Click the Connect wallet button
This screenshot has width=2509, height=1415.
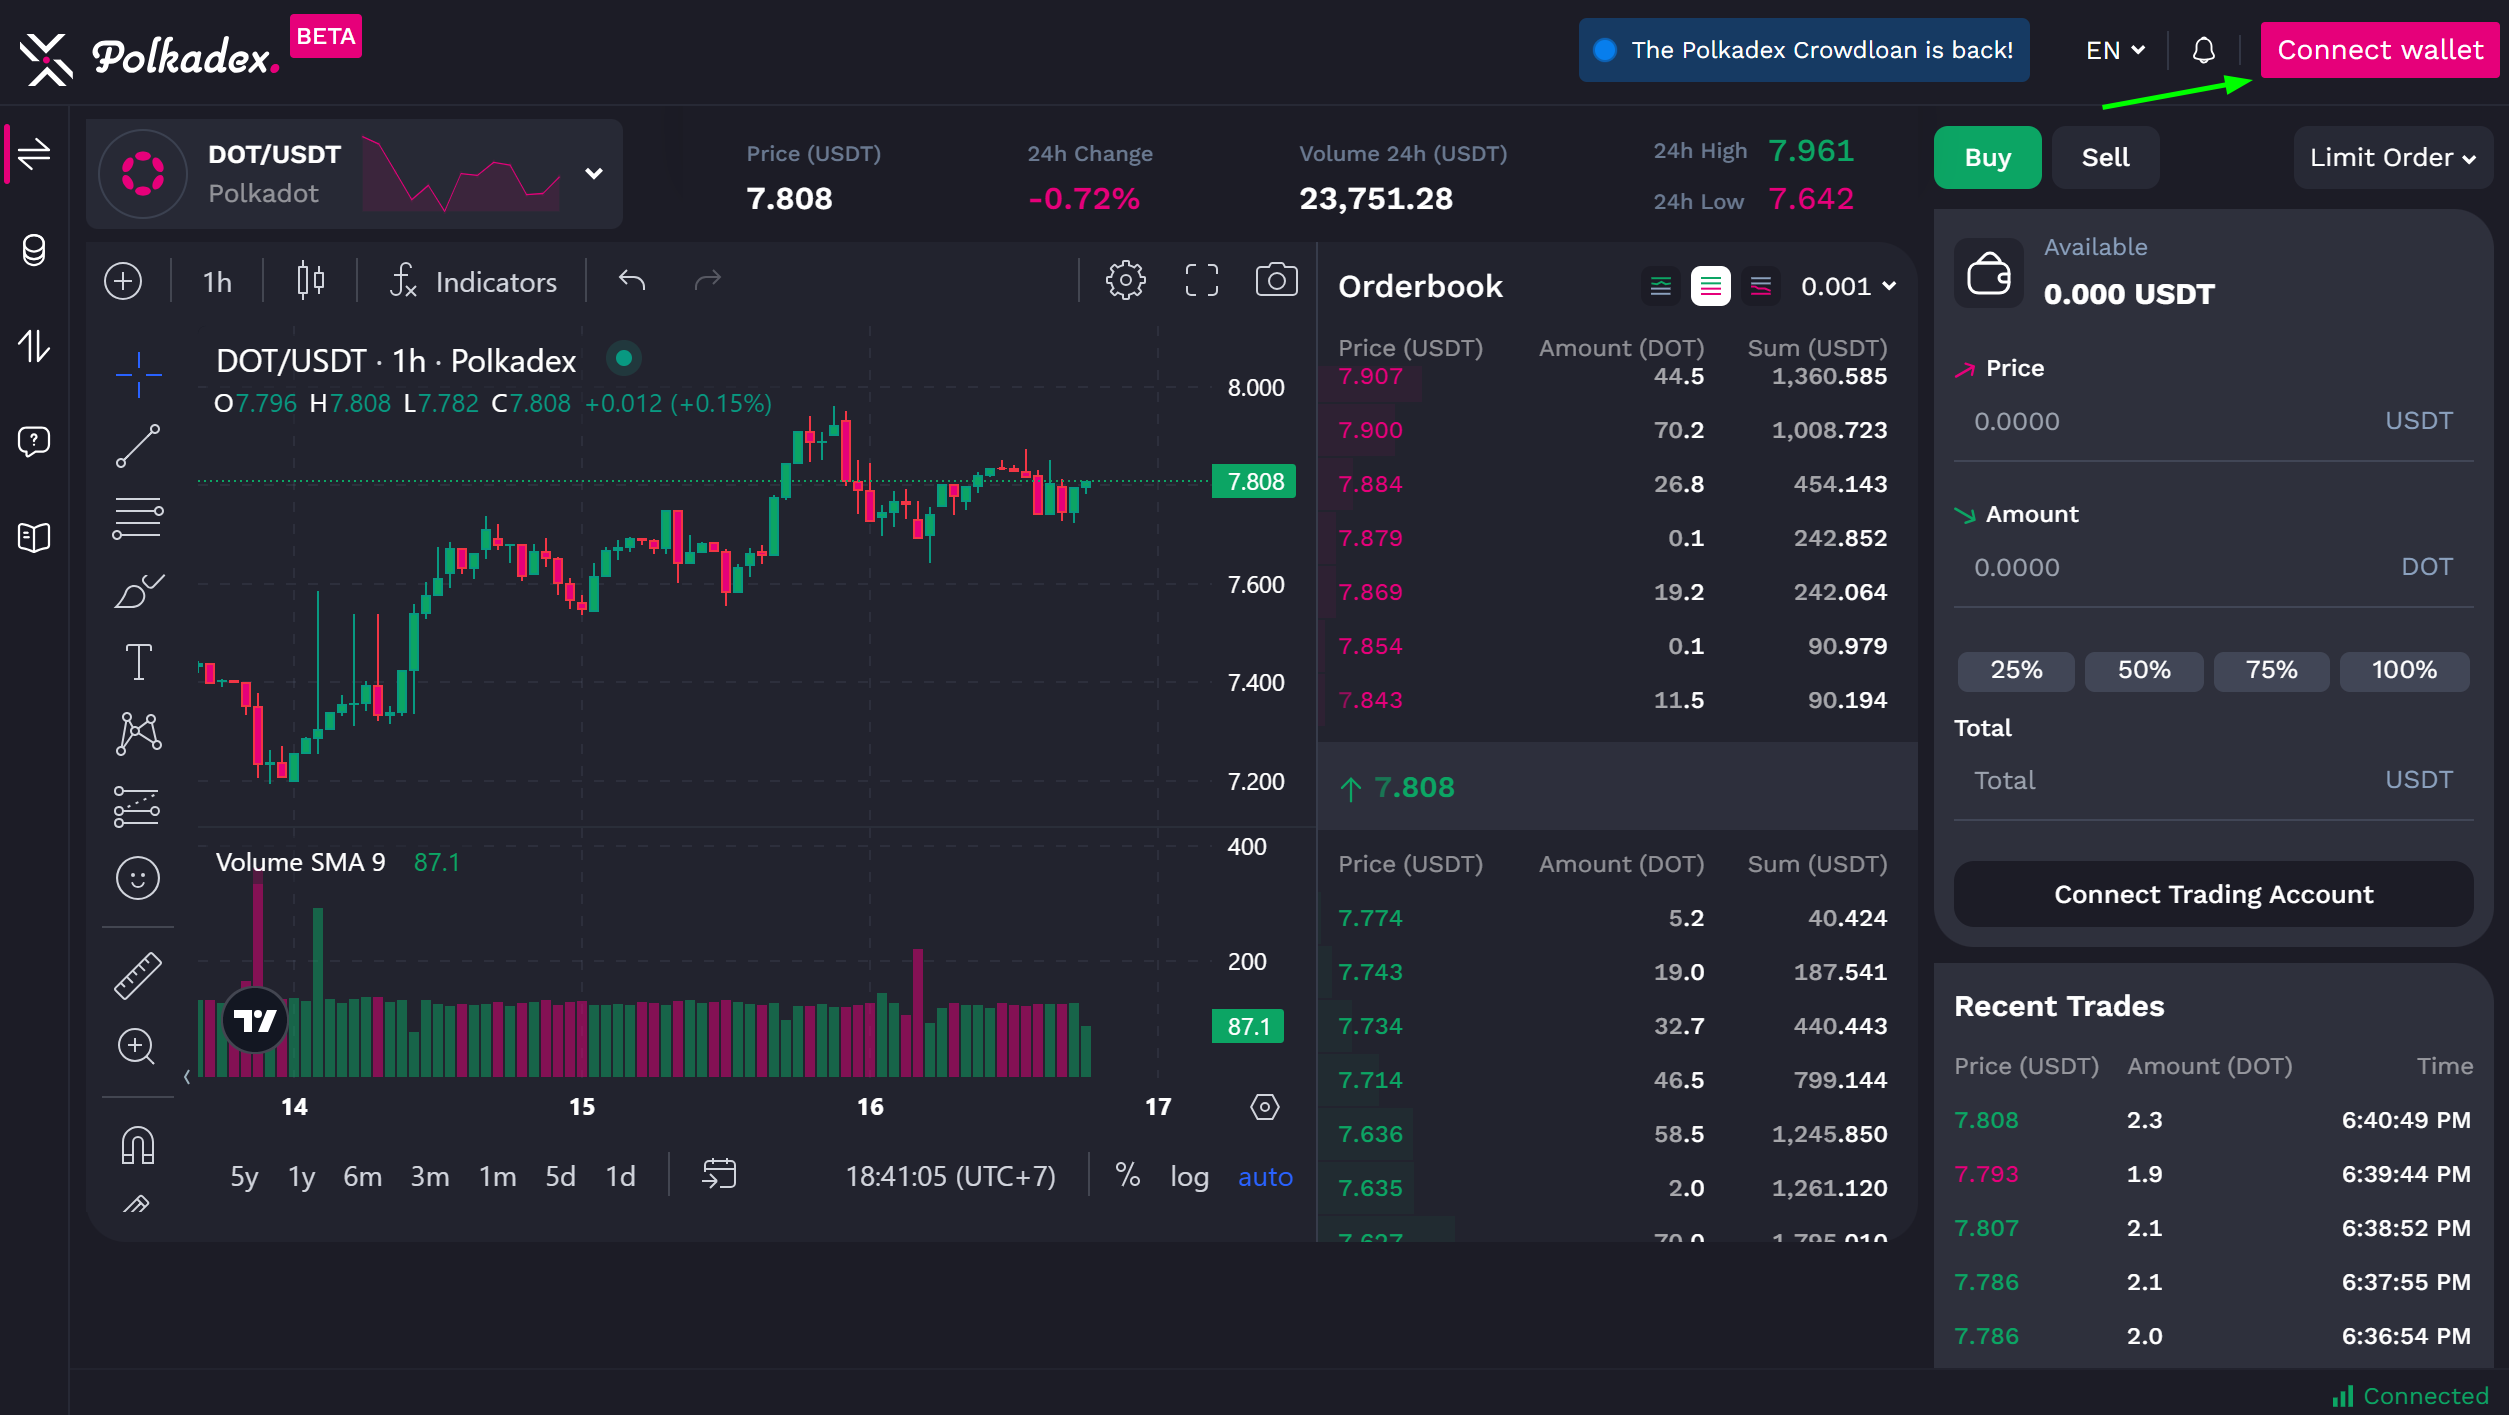[2379, 50]
